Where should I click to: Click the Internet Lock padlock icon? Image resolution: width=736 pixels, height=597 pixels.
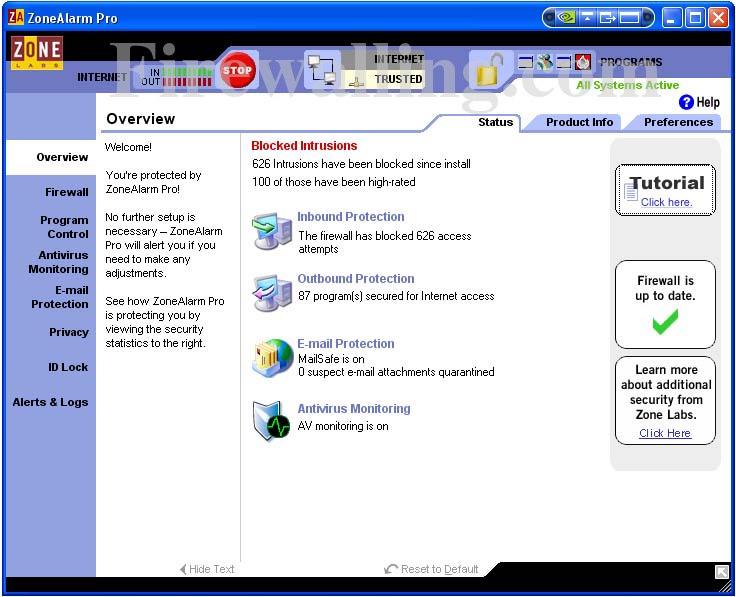(489, 70)
